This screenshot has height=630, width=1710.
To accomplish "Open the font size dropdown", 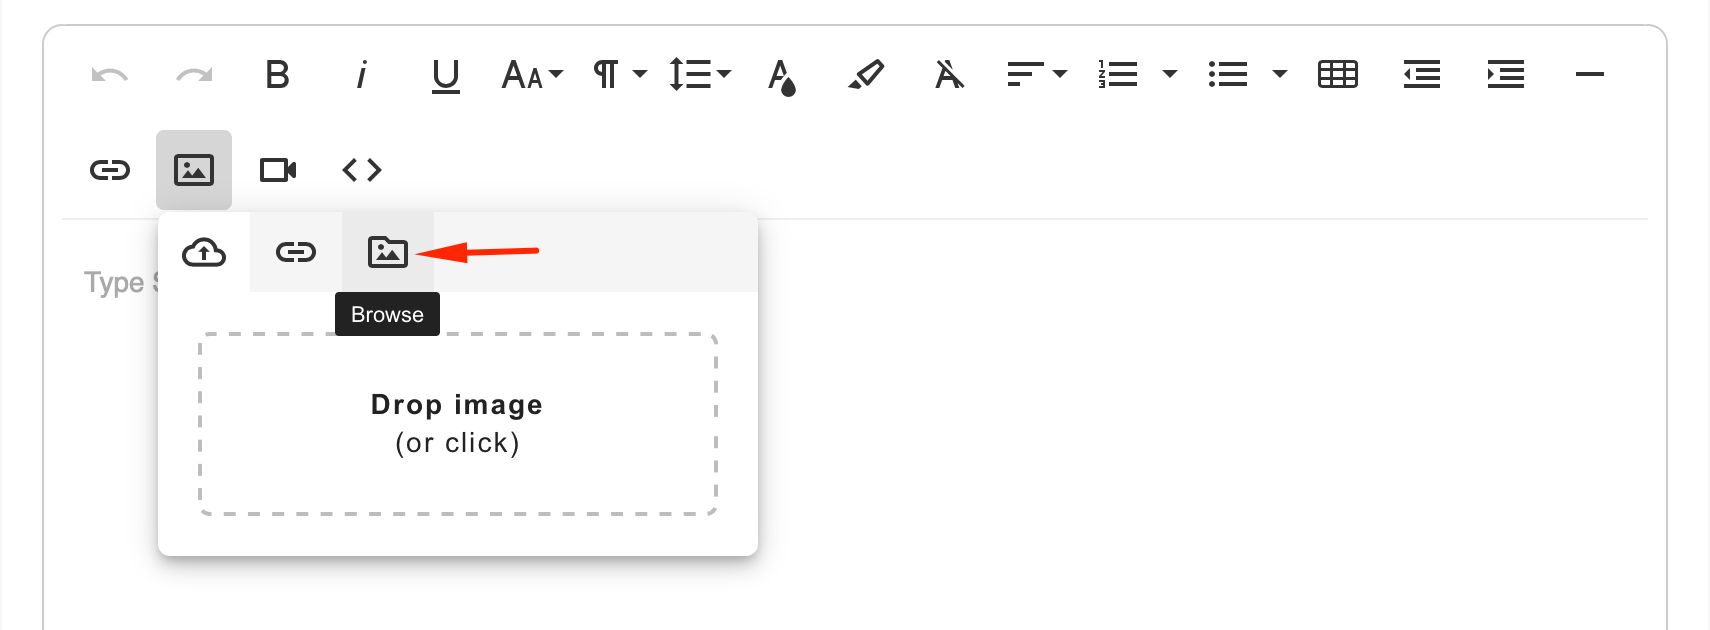I will click(x=533, y=75).
